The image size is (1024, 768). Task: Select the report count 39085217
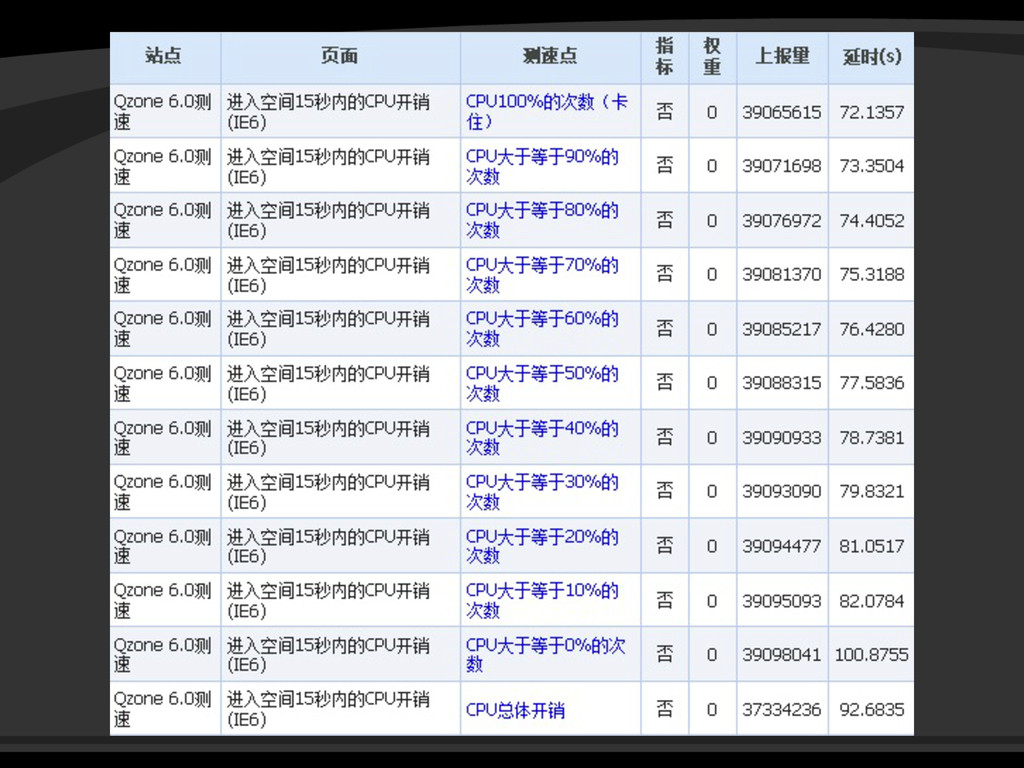(x=781, y=329)
